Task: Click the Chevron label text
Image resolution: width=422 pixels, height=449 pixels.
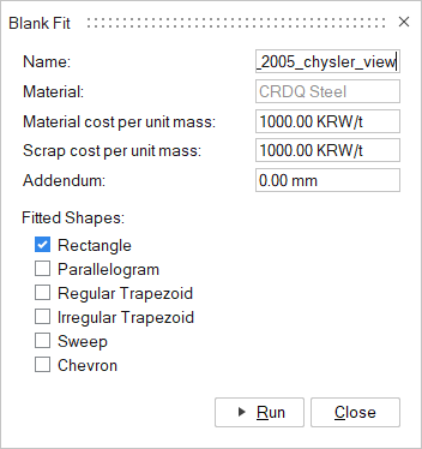Action: [x=88, y=365]
